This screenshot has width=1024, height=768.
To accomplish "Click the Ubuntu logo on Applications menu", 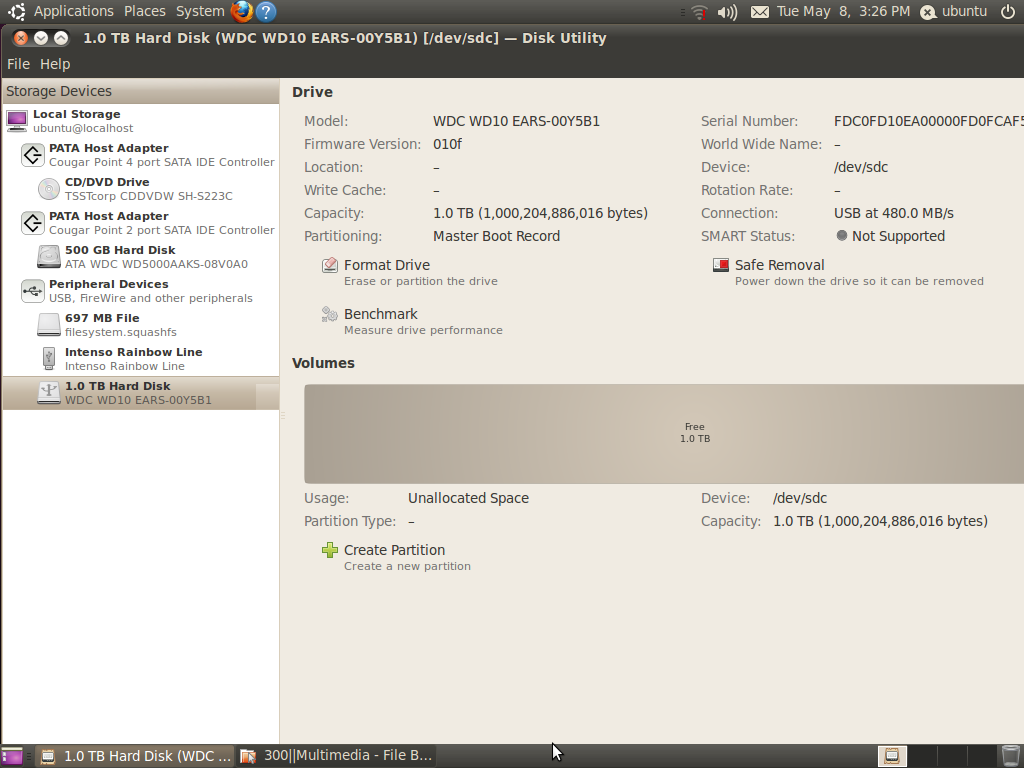I will click(x=17, y=11).
